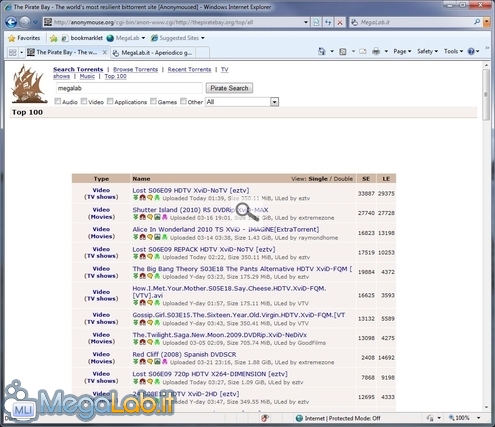Click Internet zone globe icon in status bar

pos(299,418)
